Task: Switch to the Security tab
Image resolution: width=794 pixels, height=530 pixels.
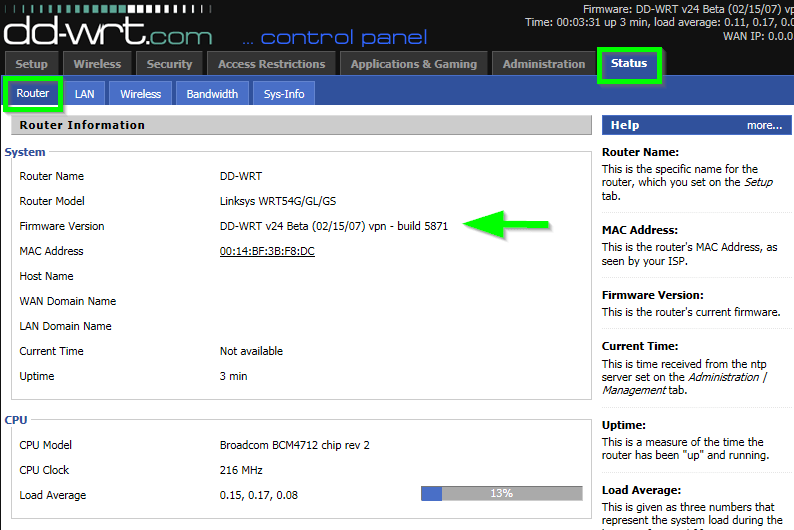Action: (169, 64)
